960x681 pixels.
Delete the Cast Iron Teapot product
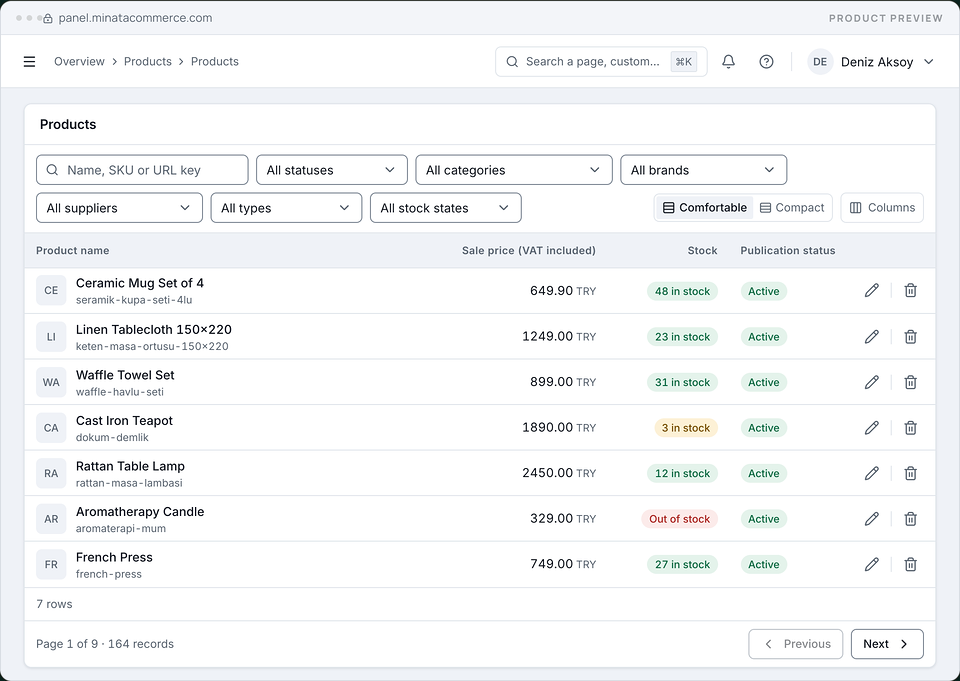point(910,427)
